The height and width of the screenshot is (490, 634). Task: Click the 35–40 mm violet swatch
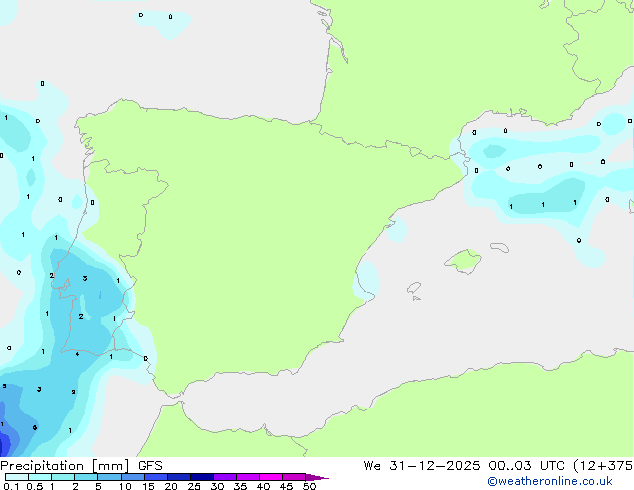pyautogui.click(x=247, y=477)
